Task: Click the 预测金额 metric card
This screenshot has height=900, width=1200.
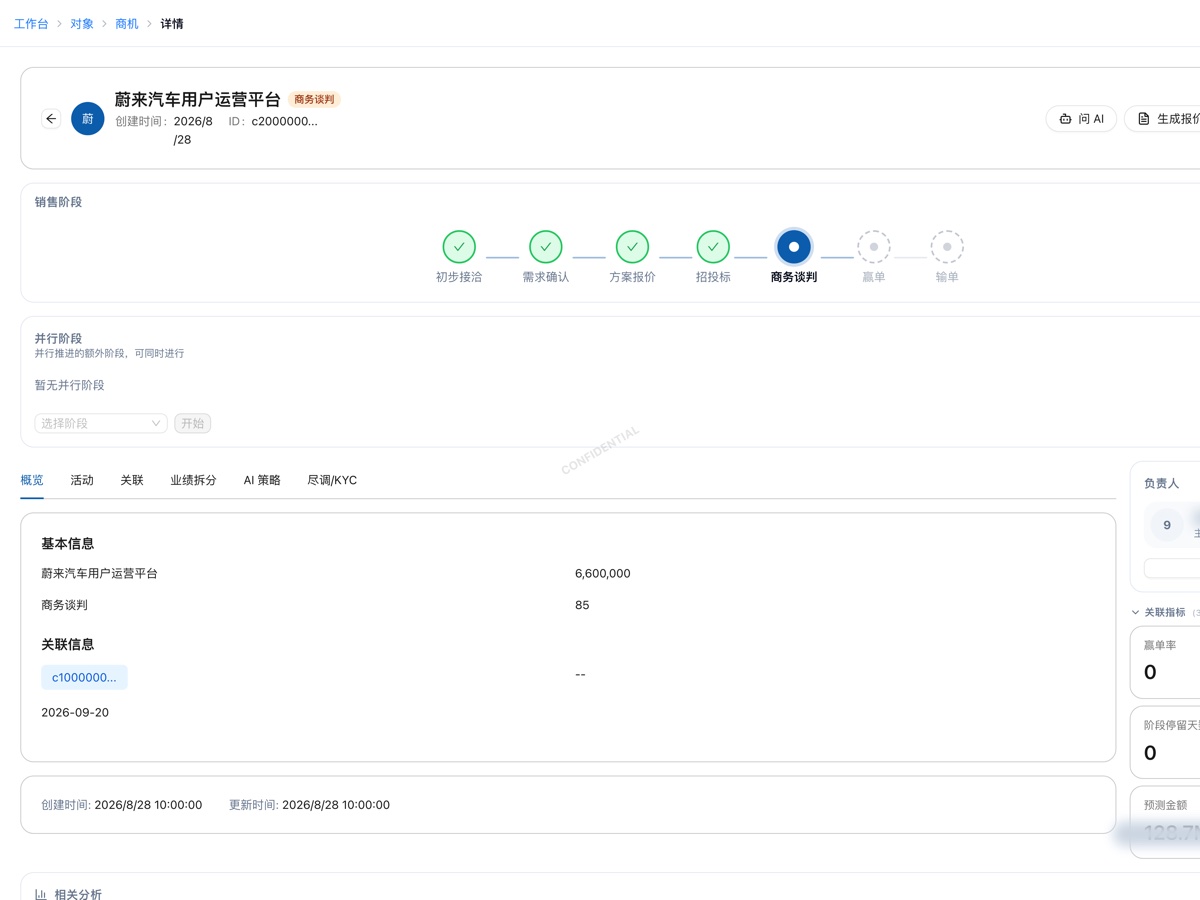Action: 1165,822
